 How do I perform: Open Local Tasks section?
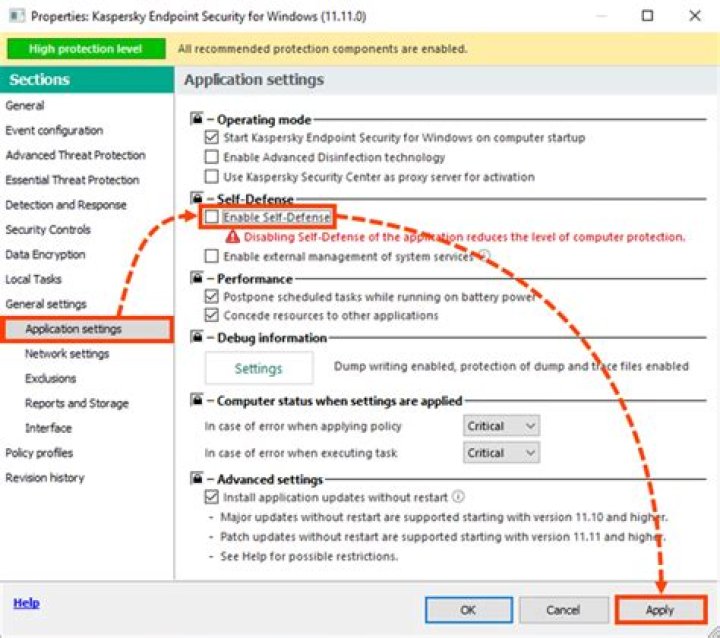click(x=33, y=279)
